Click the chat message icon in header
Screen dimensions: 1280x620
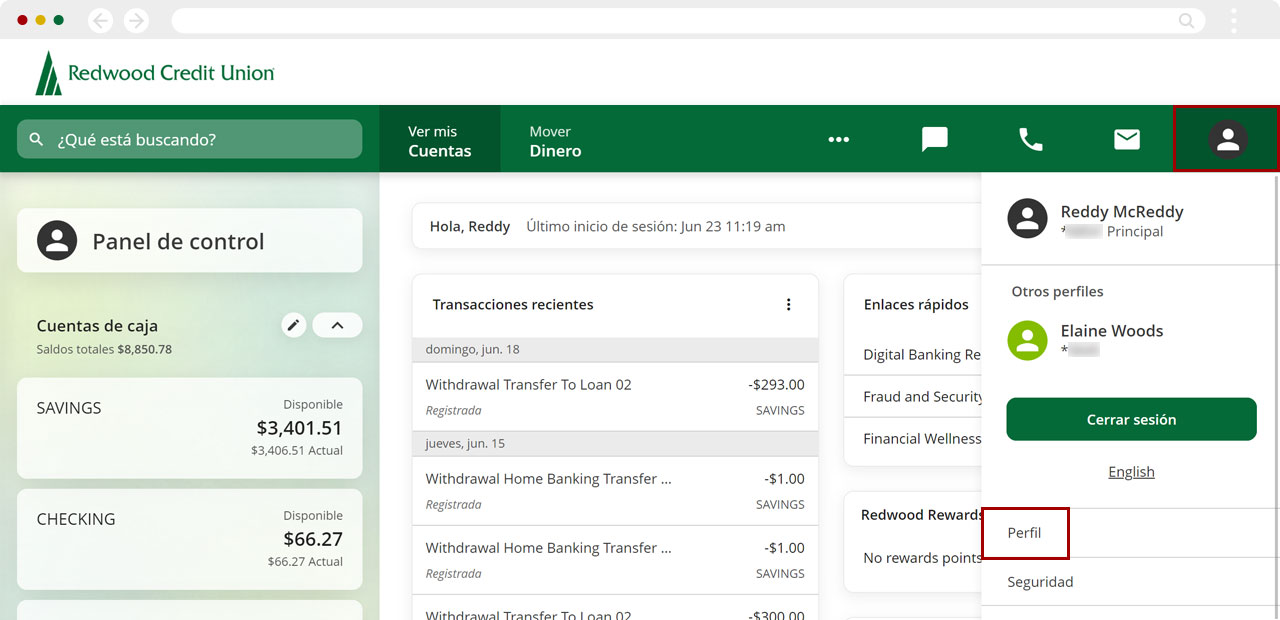click(x=934, y=139)
